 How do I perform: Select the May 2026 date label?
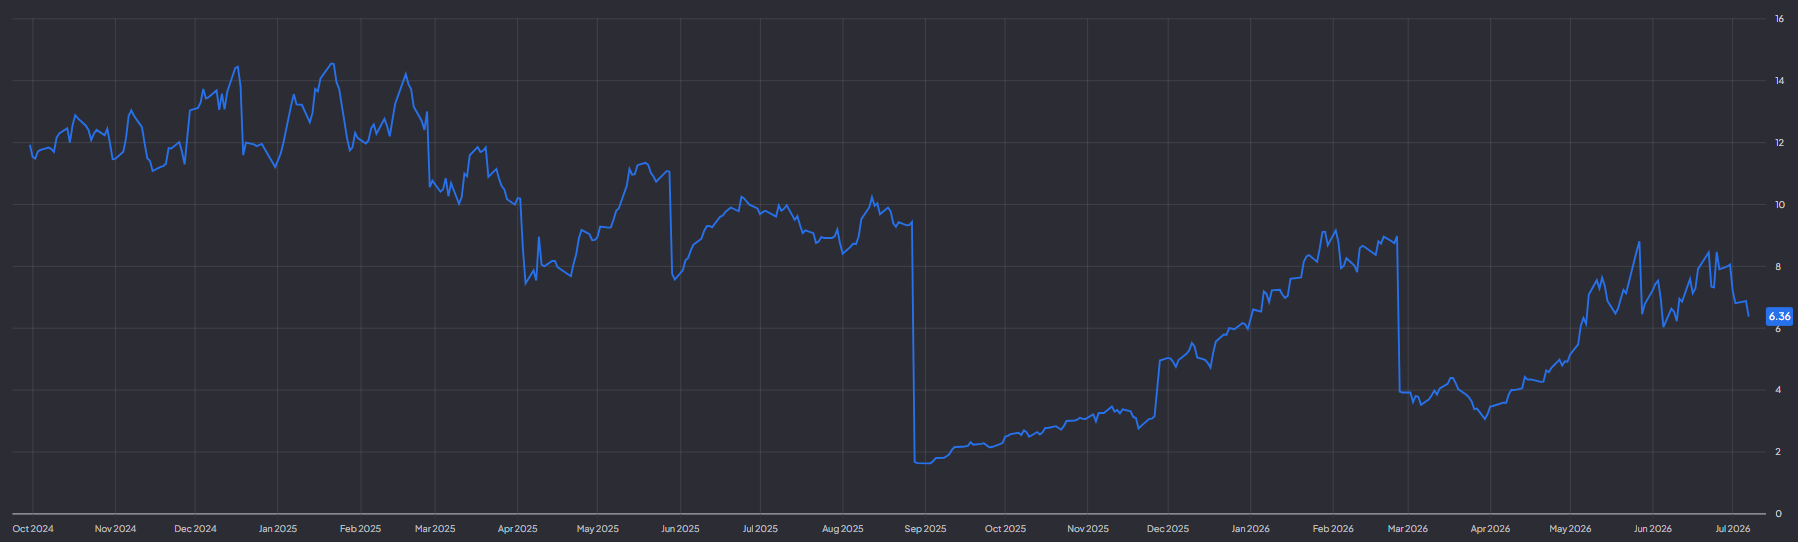tap(1570, 529)
